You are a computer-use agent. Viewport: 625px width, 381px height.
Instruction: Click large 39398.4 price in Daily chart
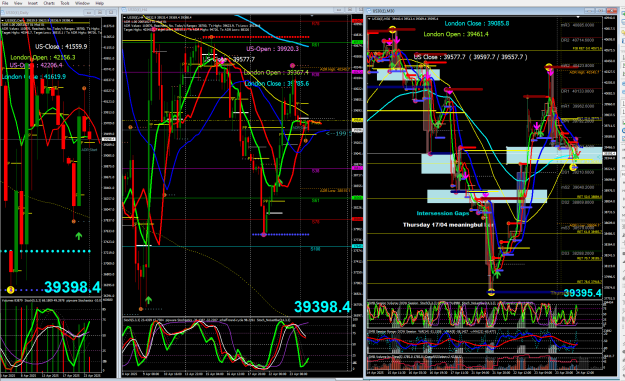click(x=72, y=287)
